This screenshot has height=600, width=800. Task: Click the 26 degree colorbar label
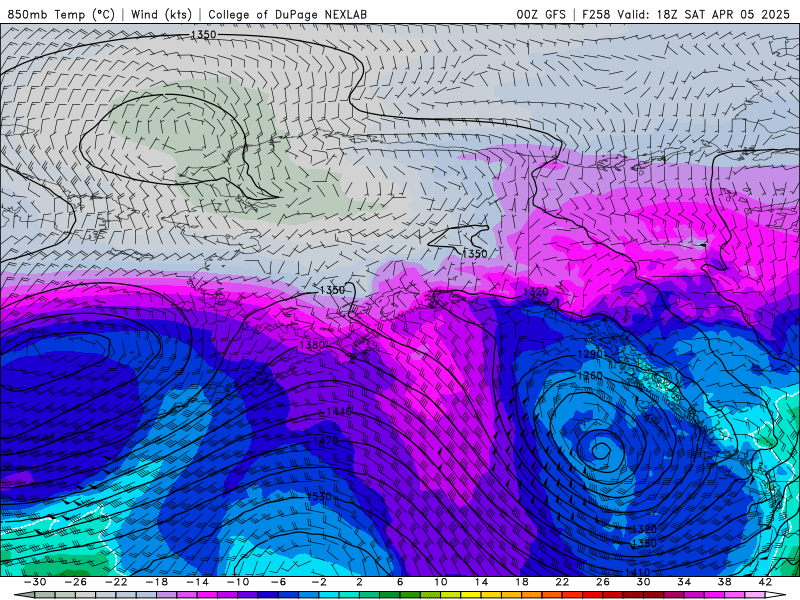tap(603, 582)
